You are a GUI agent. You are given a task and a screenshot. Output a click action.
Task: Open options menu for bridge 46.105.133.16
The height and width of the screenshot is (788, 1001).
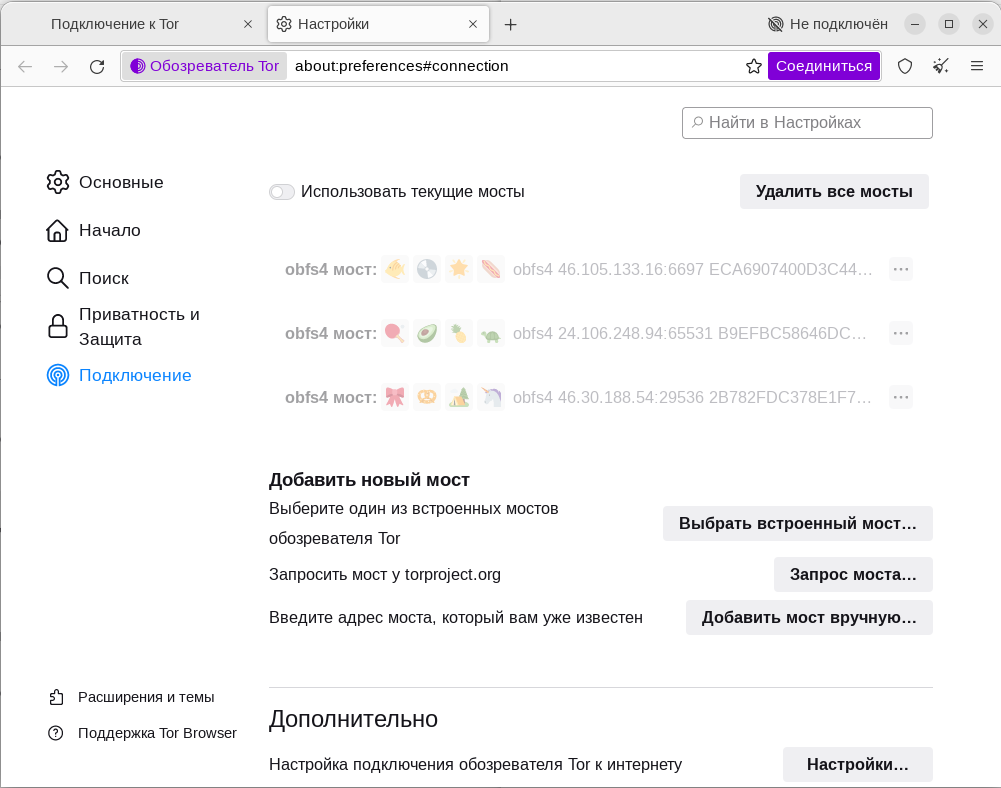901,269
